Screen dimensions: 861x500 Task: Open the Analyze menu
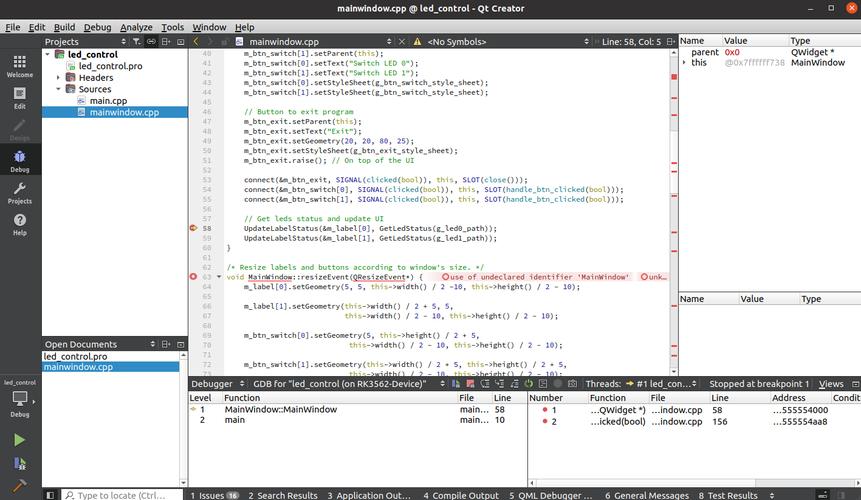136,27
